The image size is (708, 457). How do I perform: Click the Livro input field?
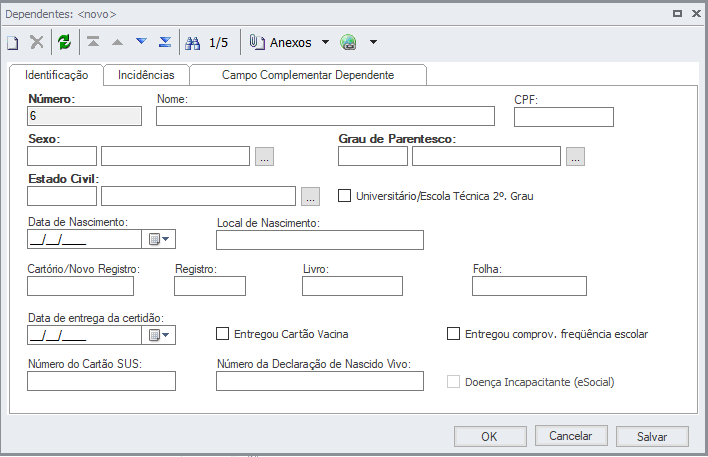(x=352, y=286)
